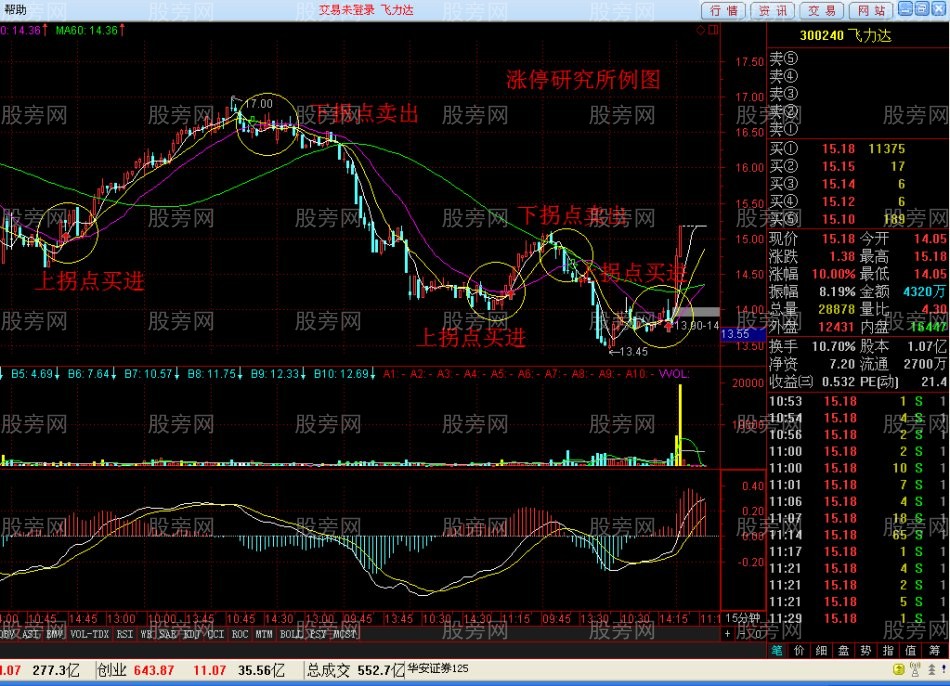The width and height of the screenshot is (950, 686).
Task: Select the KDJ indicator tab
Action: 191,634
